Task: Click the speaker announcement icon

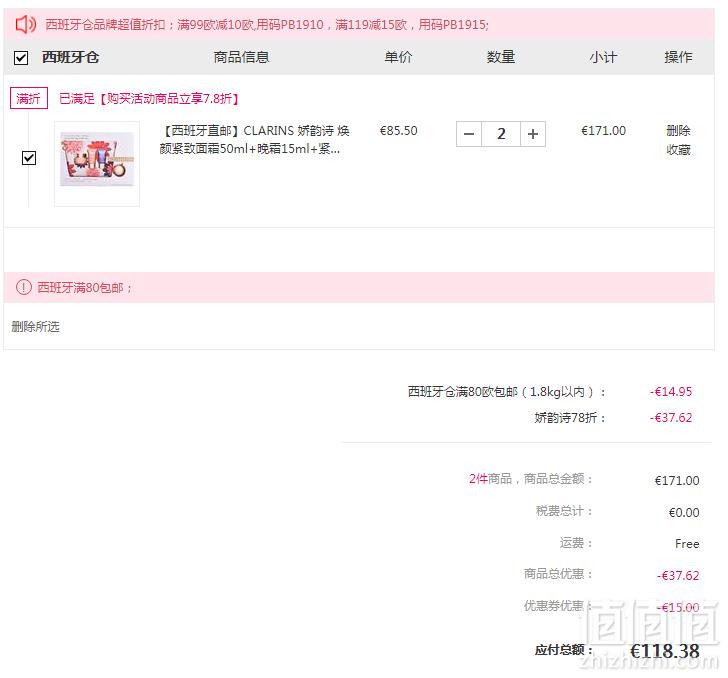Action: tap(26, 24)
